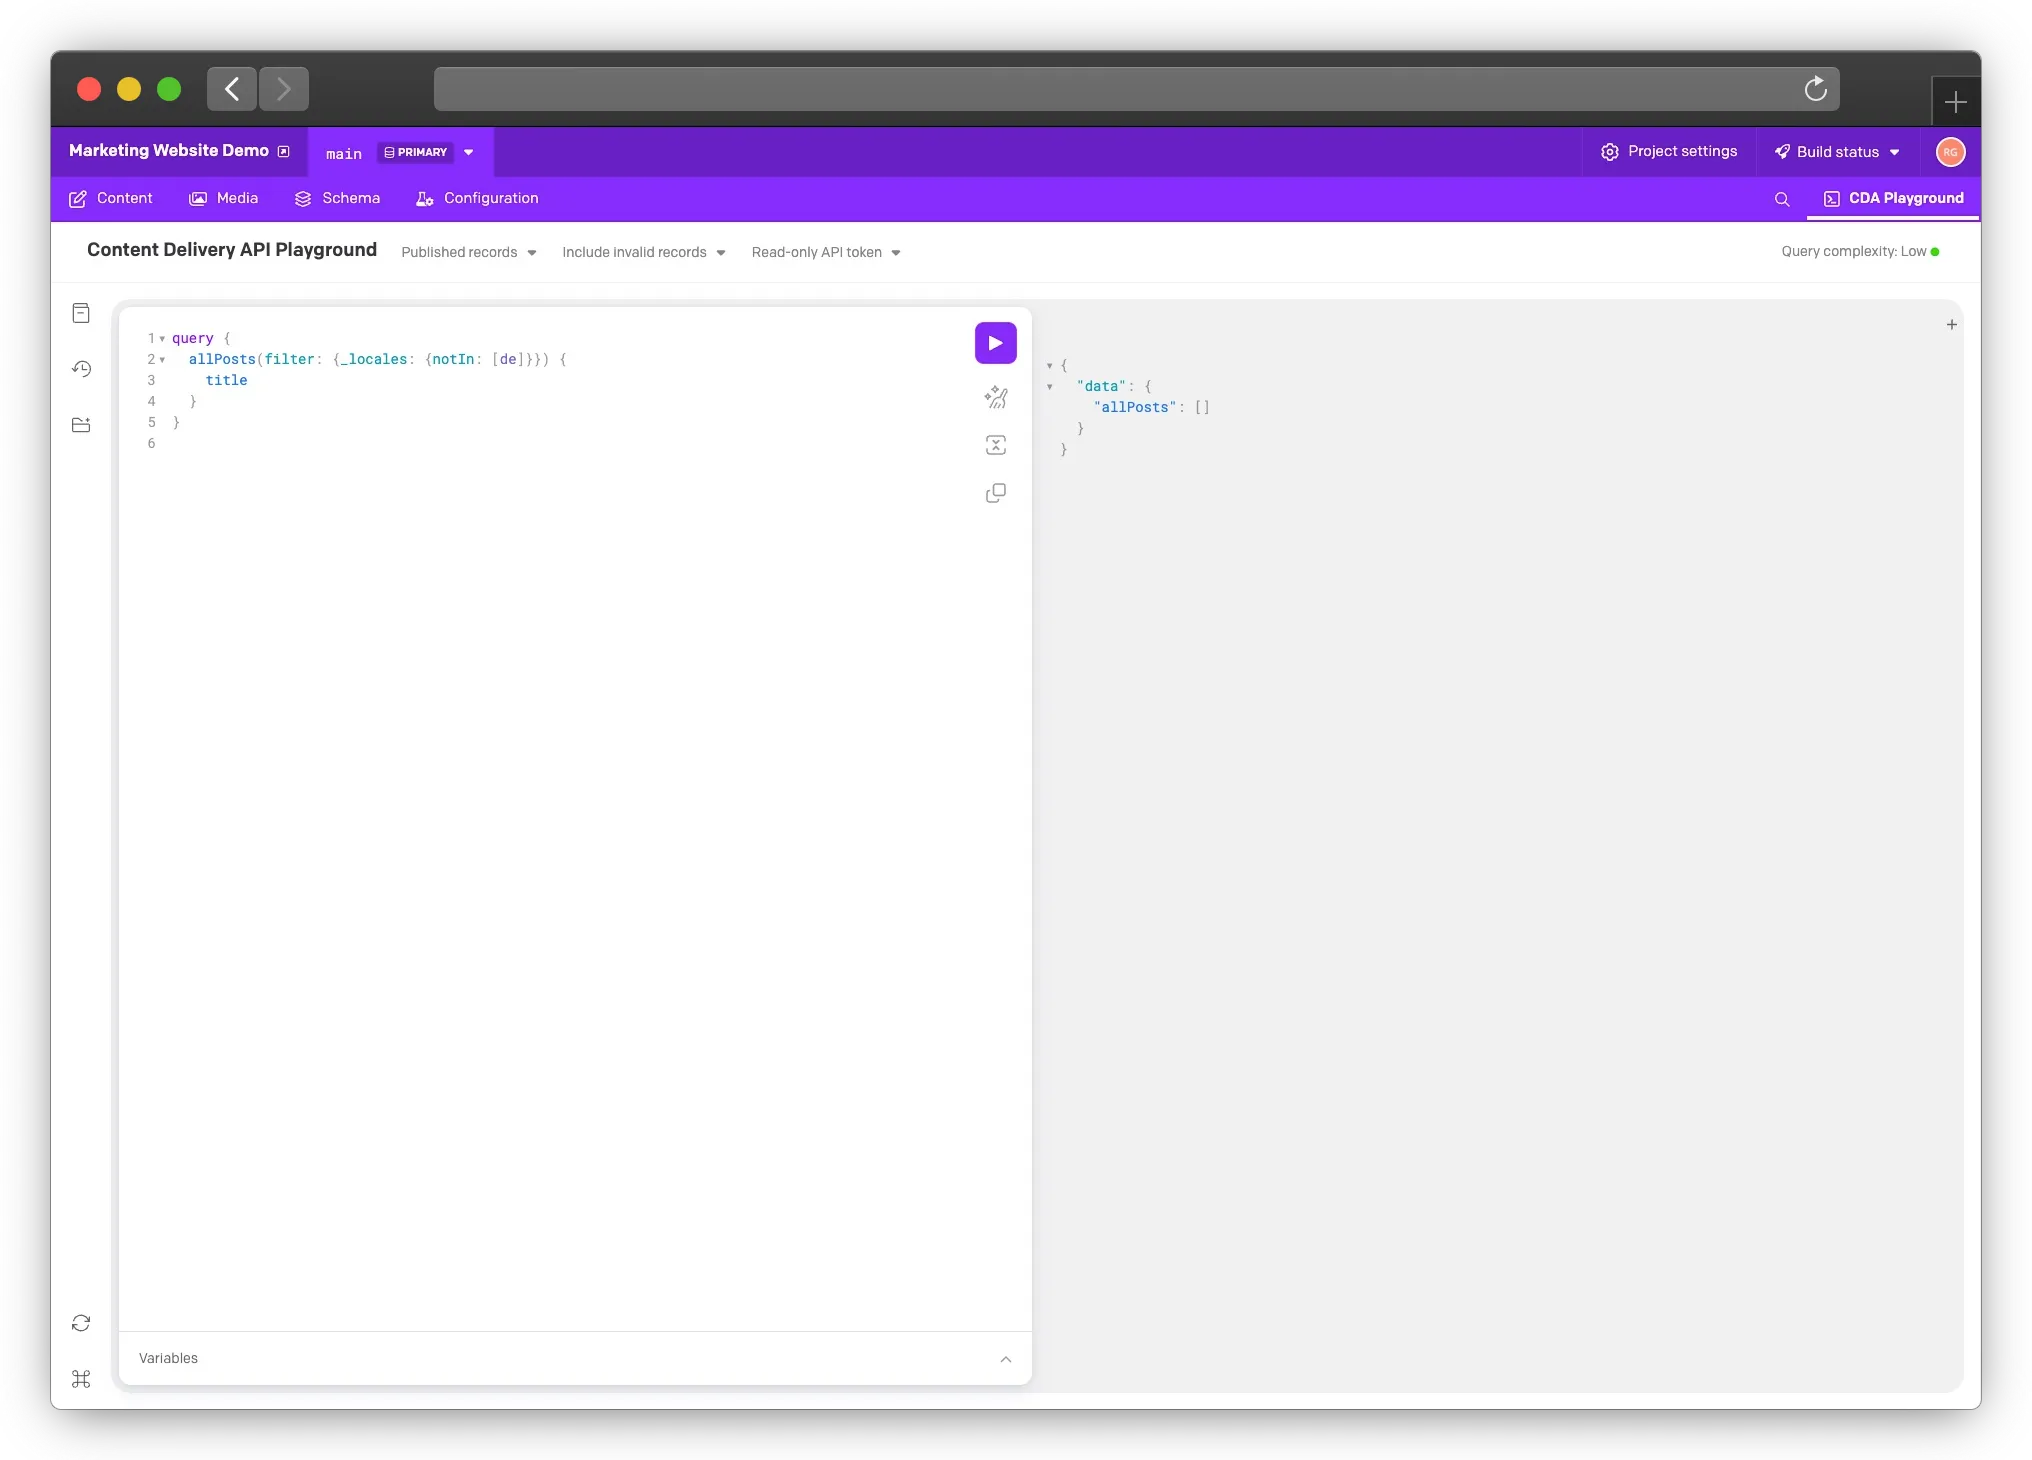This screenshot has width=2032, height=1460.
Task: Run the GraphQL query with play button
Action: (995, 343)
